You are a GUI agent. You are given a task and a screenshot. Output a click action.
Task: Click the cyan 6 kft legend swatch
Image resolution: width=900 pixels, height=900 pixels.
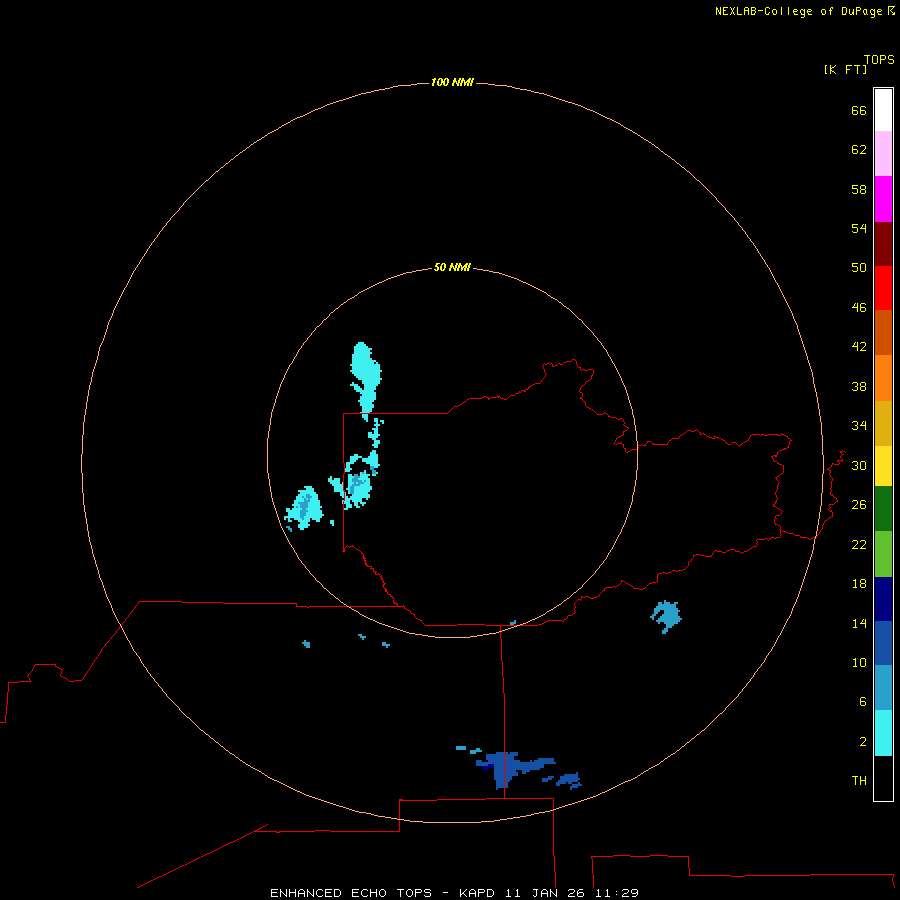tap(883, 732)
